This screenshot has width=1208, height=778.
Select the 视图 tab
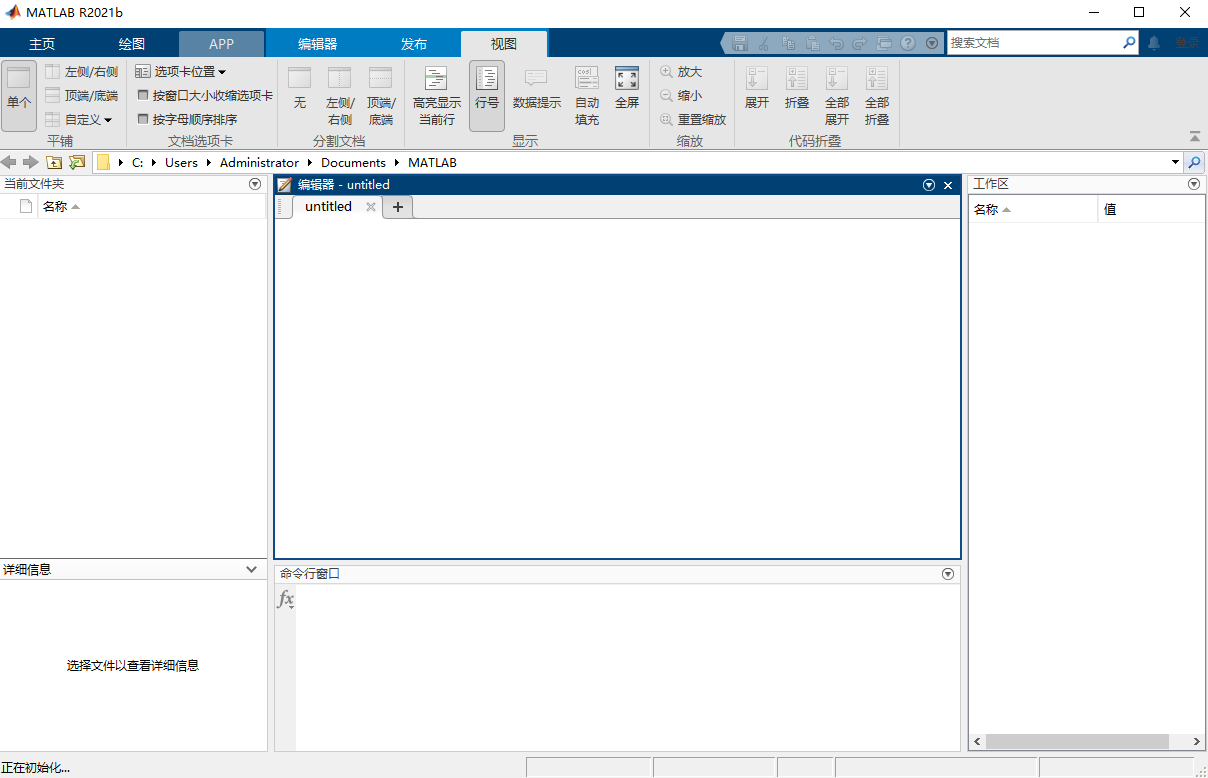pyautogui.click(x=504, y=44)
